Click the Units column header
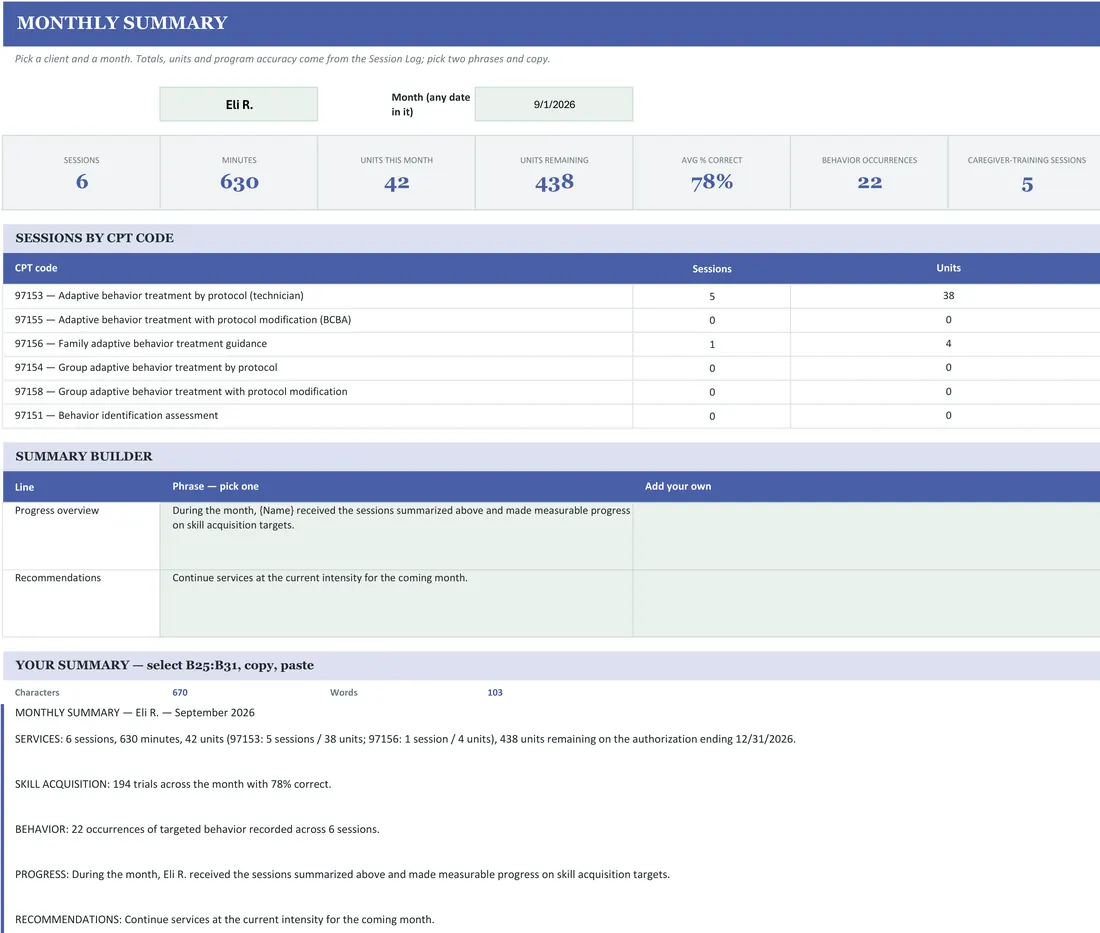1100x933 pixels. 948,268
